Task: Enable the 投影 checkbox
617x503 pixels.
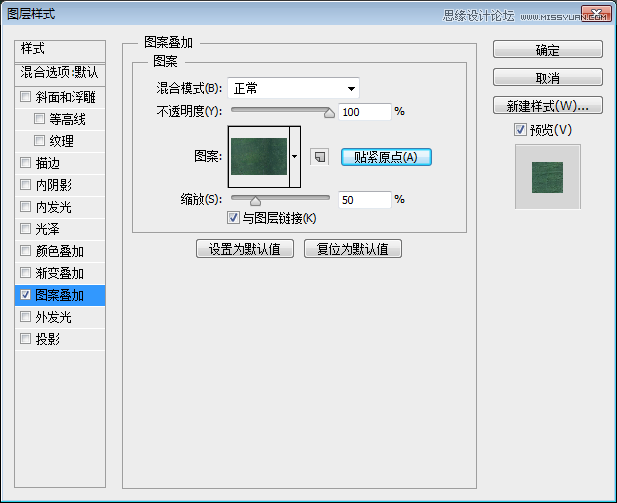Action: click(26, 338)
